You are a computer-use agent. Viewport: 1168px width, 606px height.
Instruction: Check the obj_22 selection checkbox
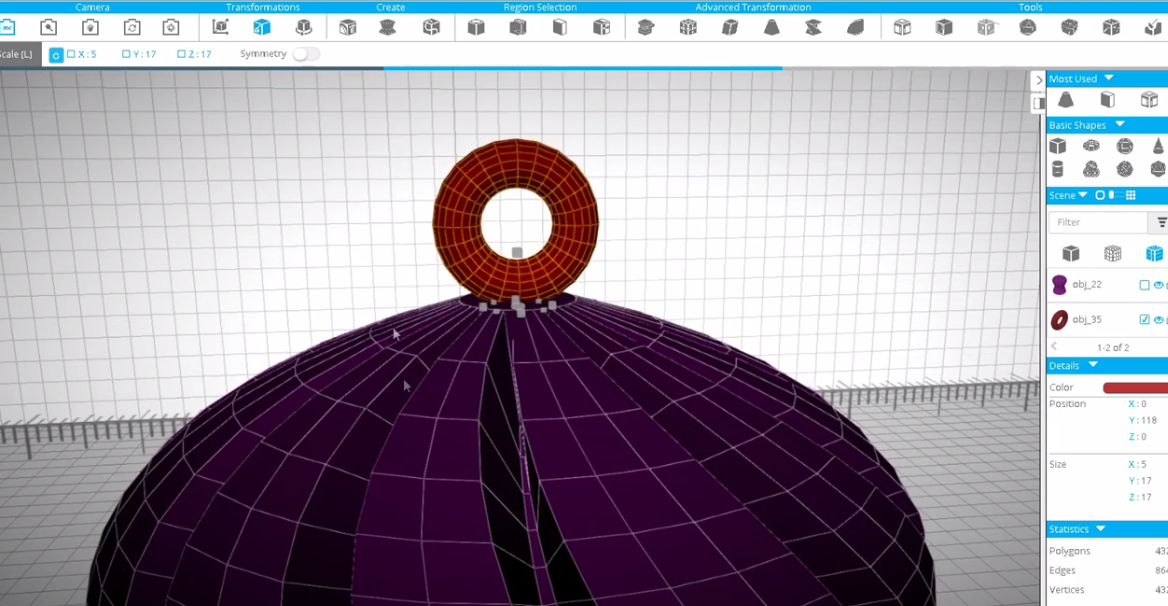tap(1144, 285)
